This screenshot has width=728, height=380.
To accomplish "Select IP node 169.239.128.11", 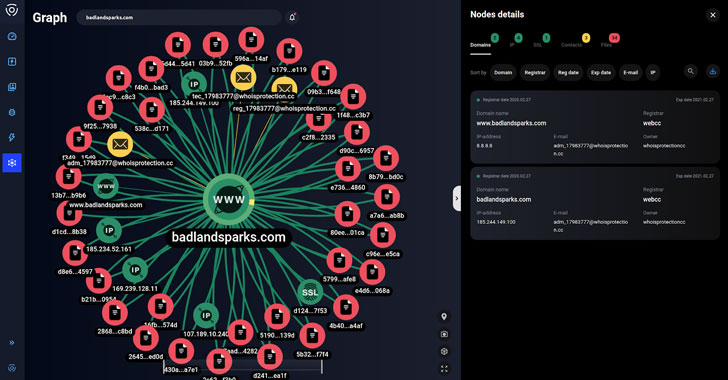I will click(135, 269).
